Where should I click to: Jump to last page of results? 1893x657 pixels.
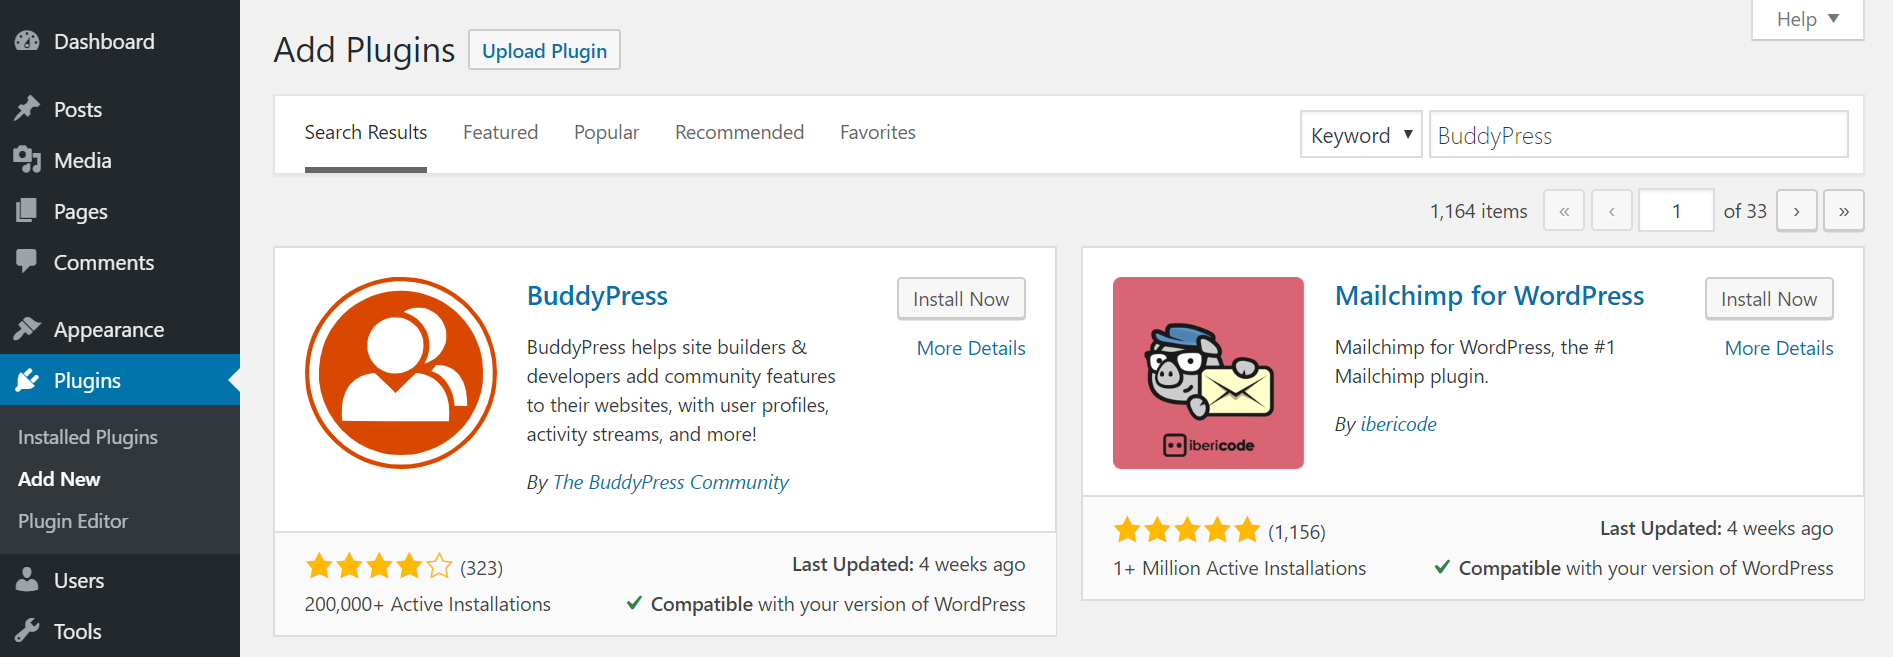[x=1844, y=211]
